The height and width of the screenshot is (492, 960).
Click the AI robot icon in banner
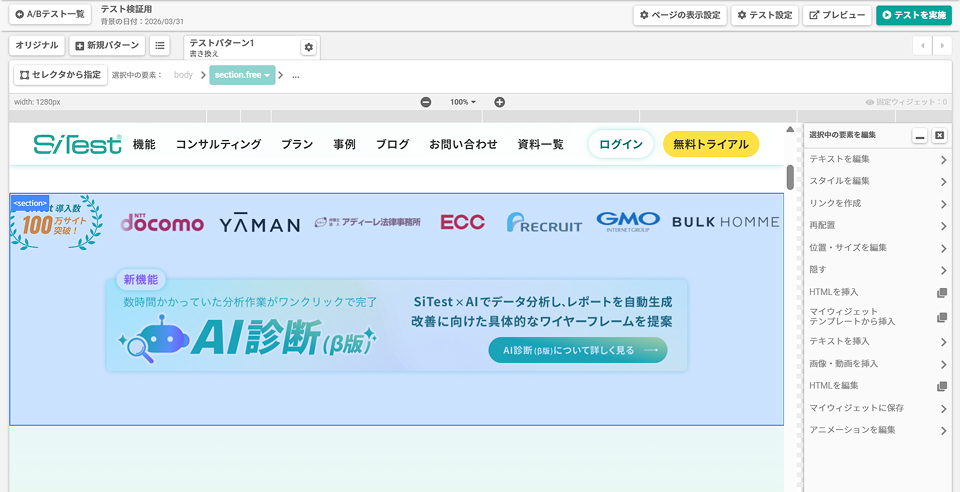[153, 339]
